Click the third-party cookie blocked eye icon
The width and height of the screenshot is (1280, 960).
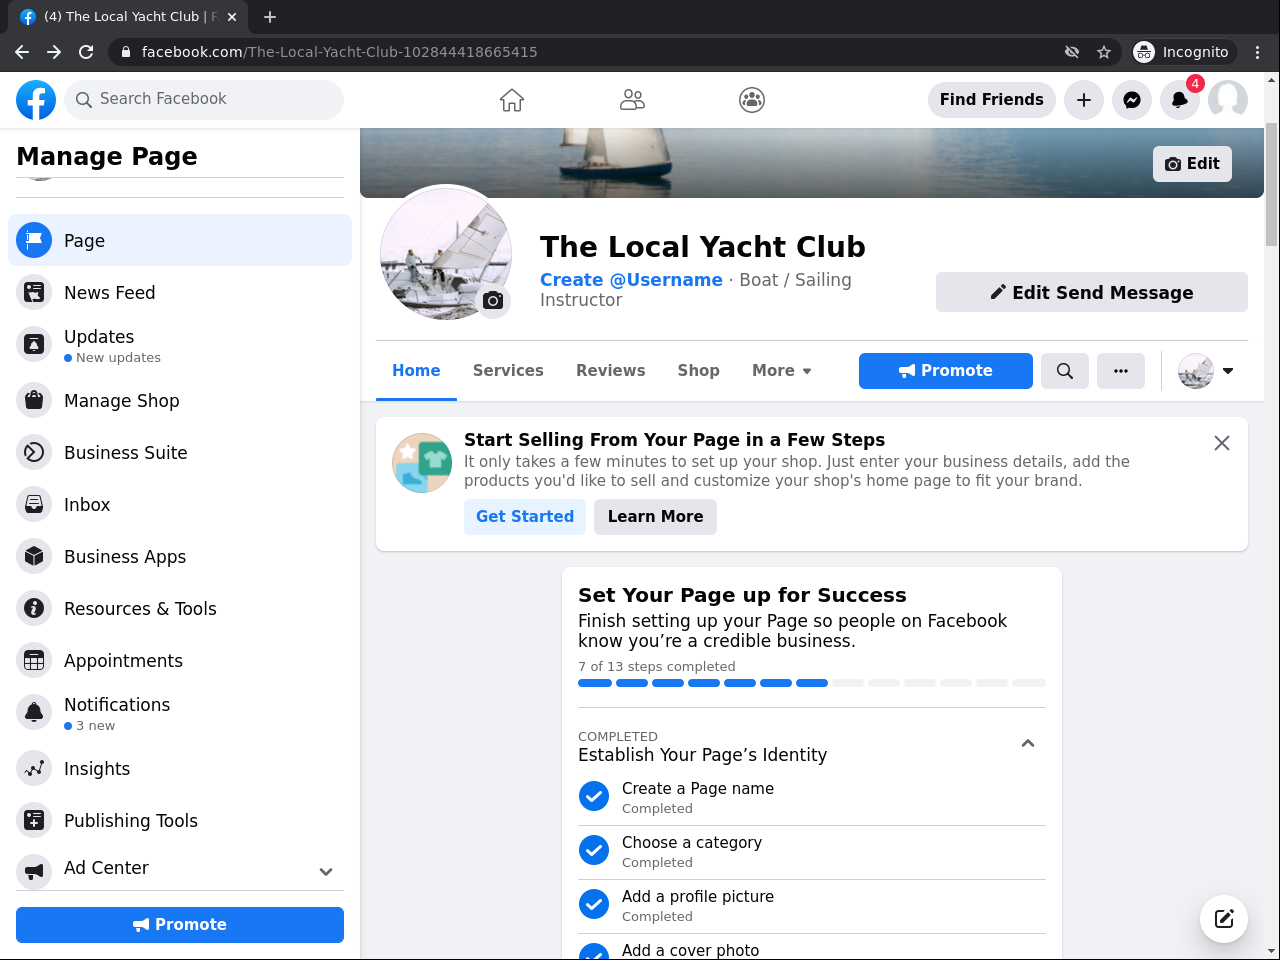1072,52
